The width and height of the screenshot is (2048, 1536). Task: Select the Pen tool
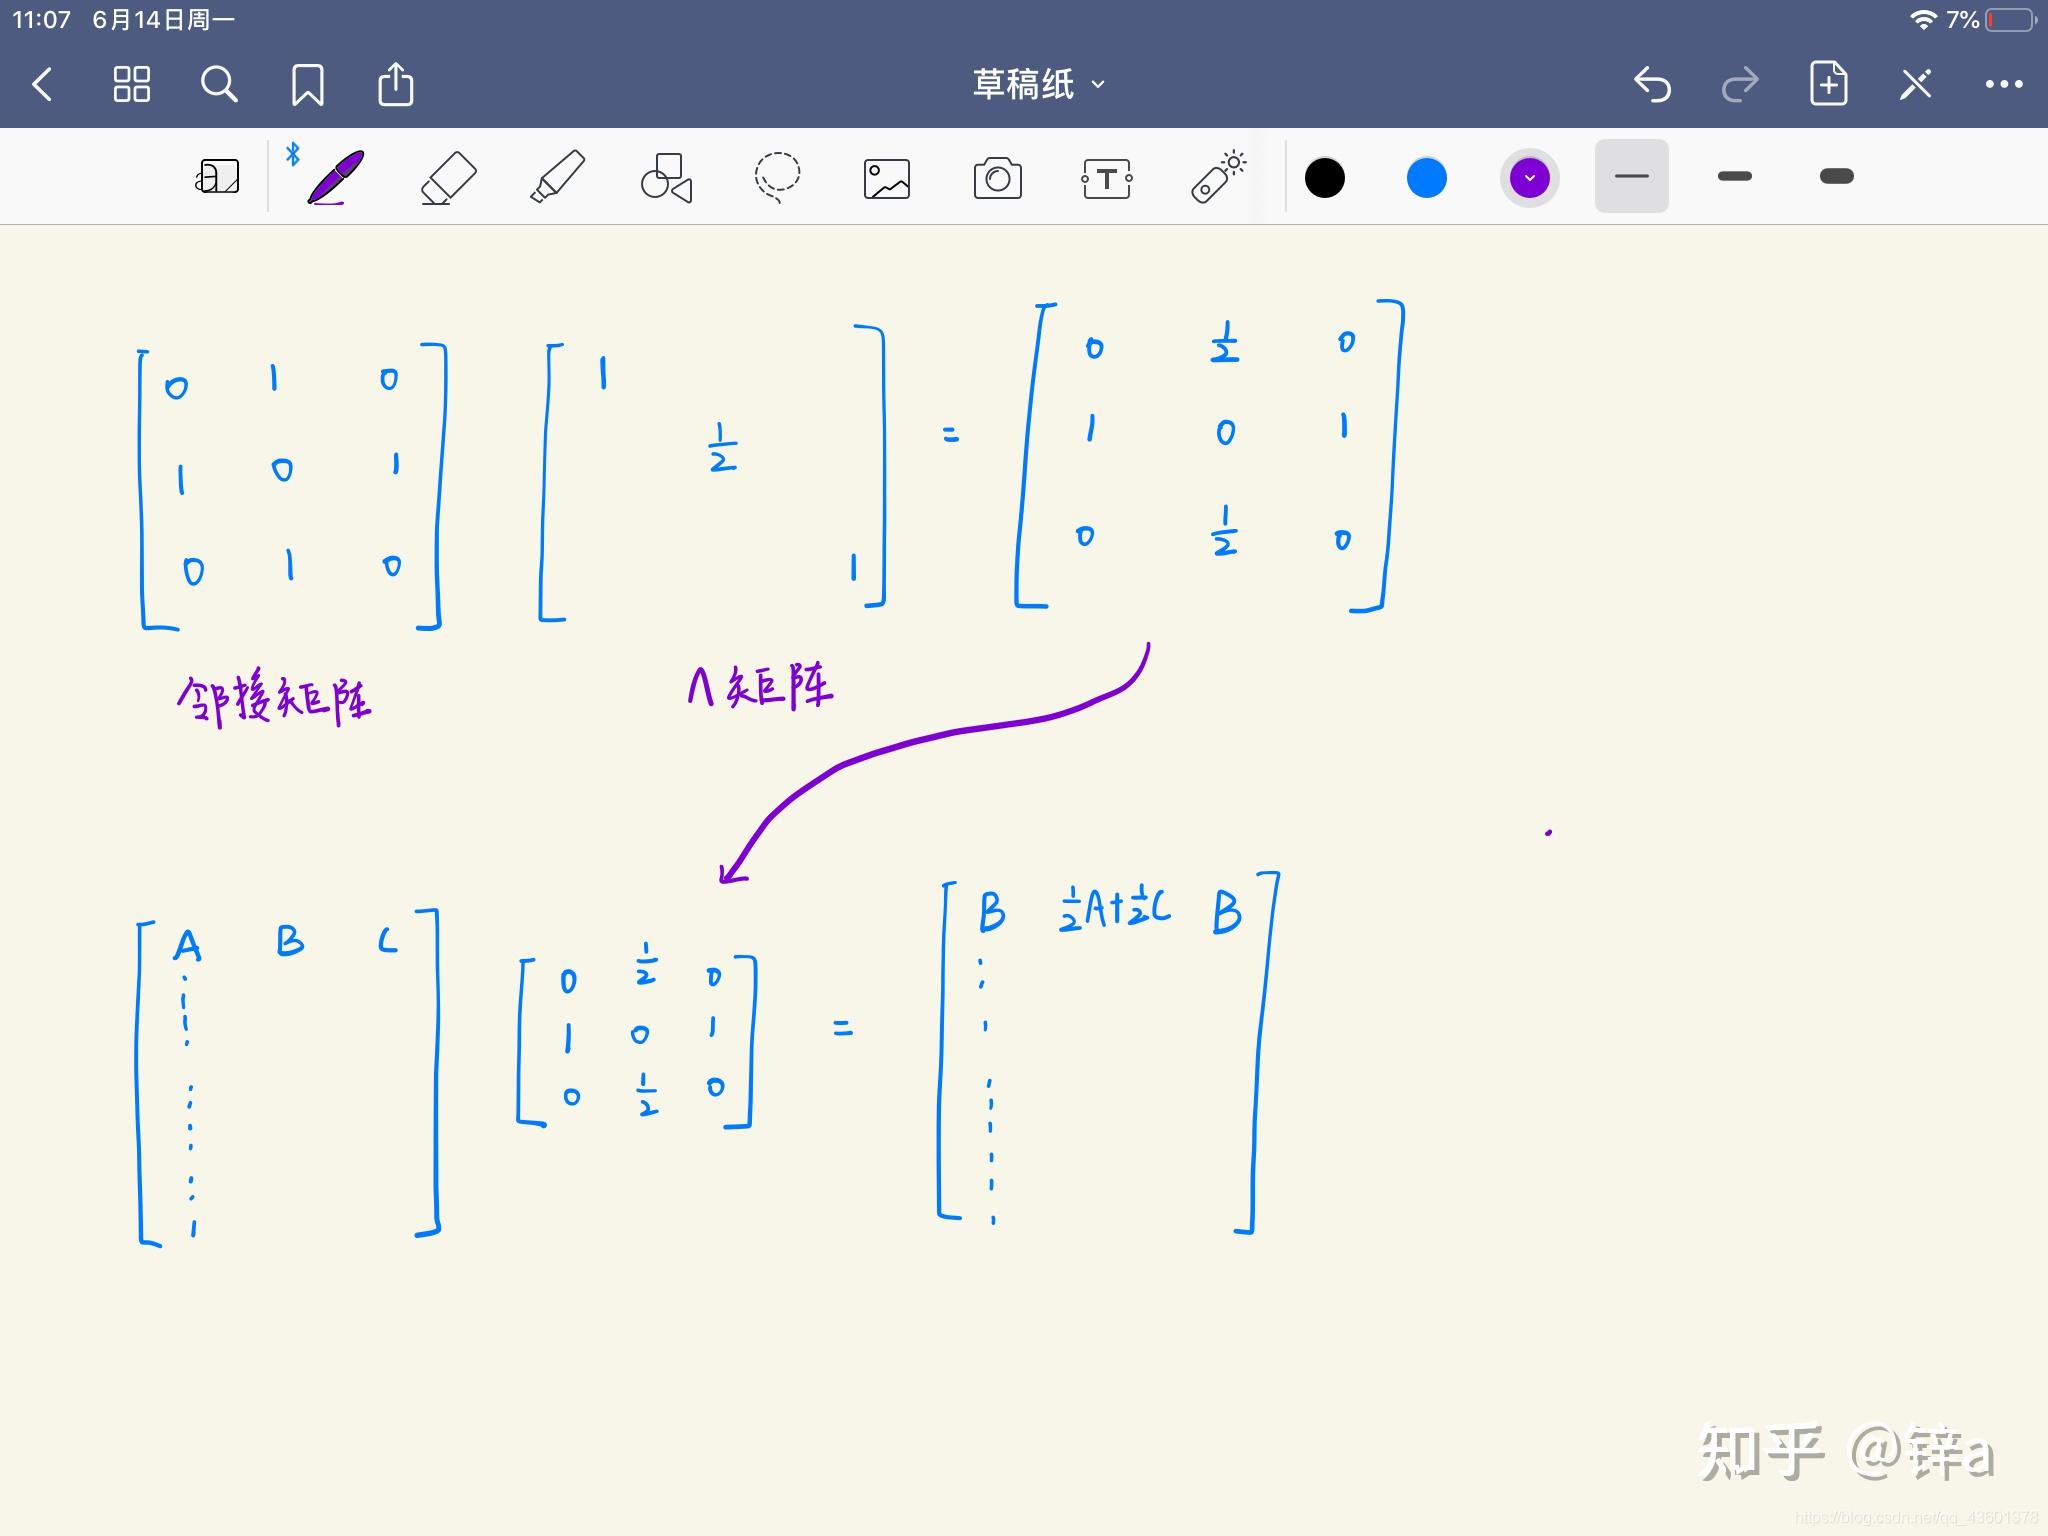coord(334,177)
